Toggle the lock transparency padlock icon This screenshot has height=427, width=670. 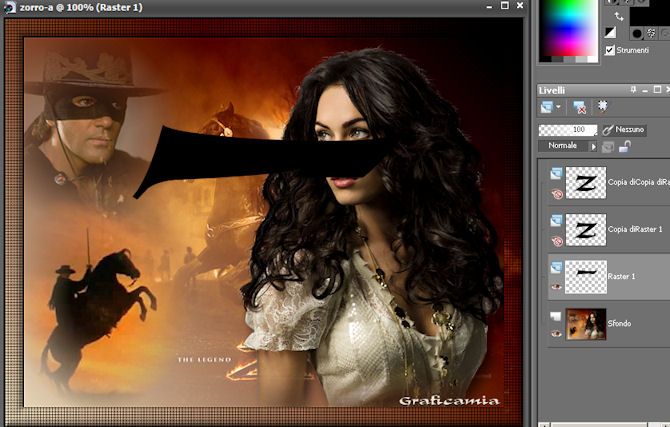pyautogui.click(x=625, y=147)
